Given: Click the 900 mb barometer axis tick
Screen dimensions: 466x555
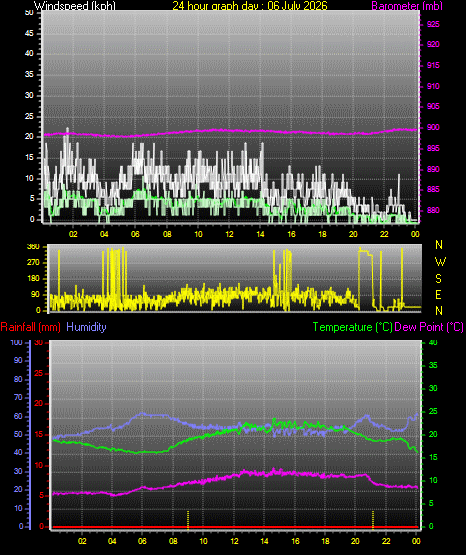Looking at the screenshot, I should [433, 127].
